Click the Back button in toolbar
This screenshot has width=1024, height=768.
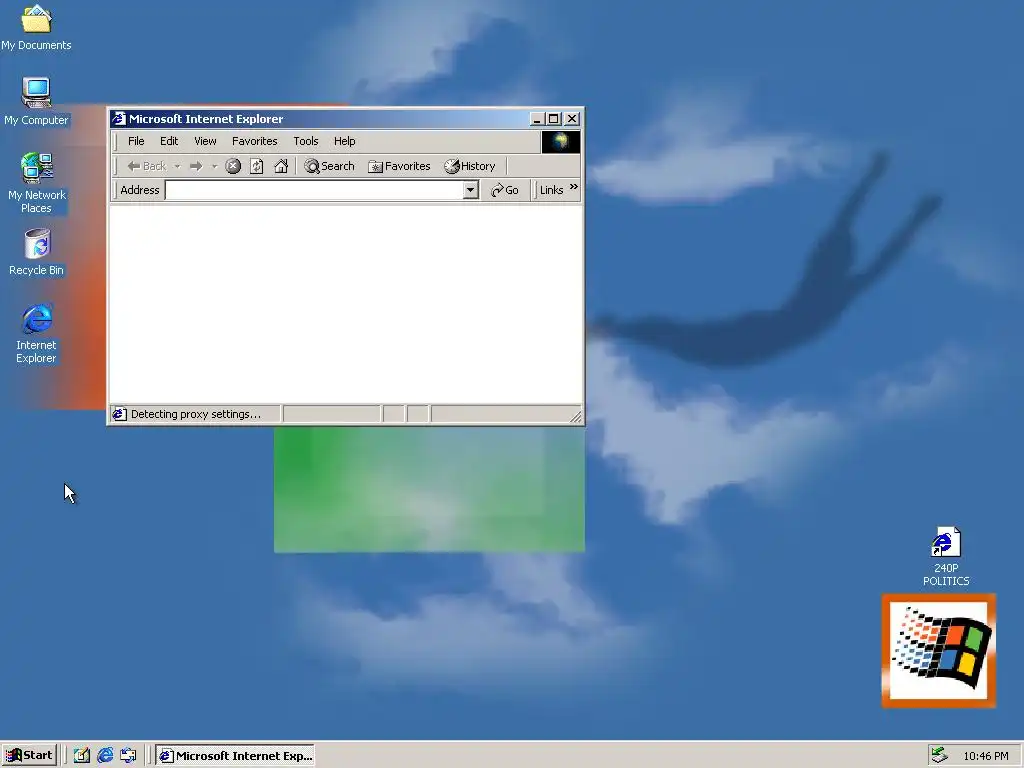147,166
